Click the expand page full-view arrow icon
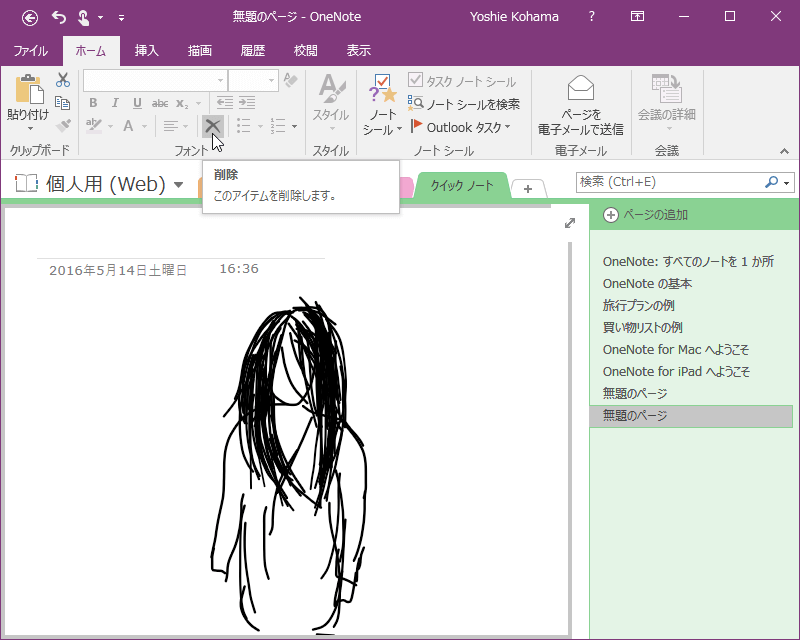Screen dimensions: 800x640 click(x=570, y=223)
